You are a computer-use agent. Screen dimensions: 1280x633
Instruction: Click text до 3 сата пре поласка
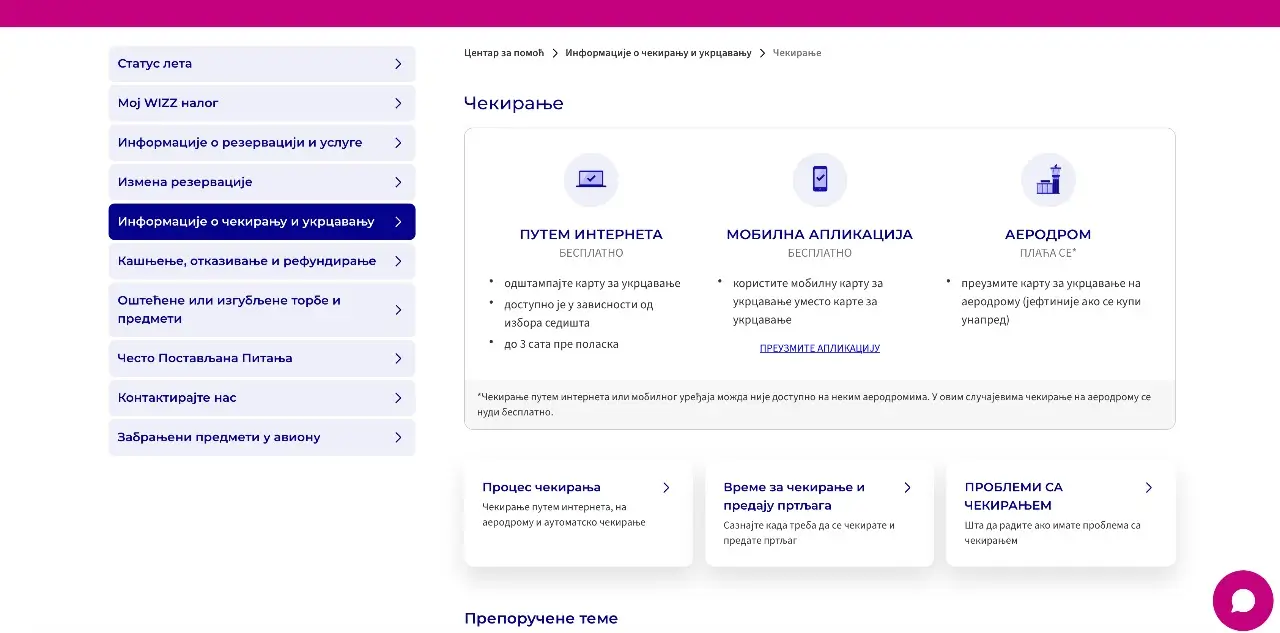[x=561, y=345]
